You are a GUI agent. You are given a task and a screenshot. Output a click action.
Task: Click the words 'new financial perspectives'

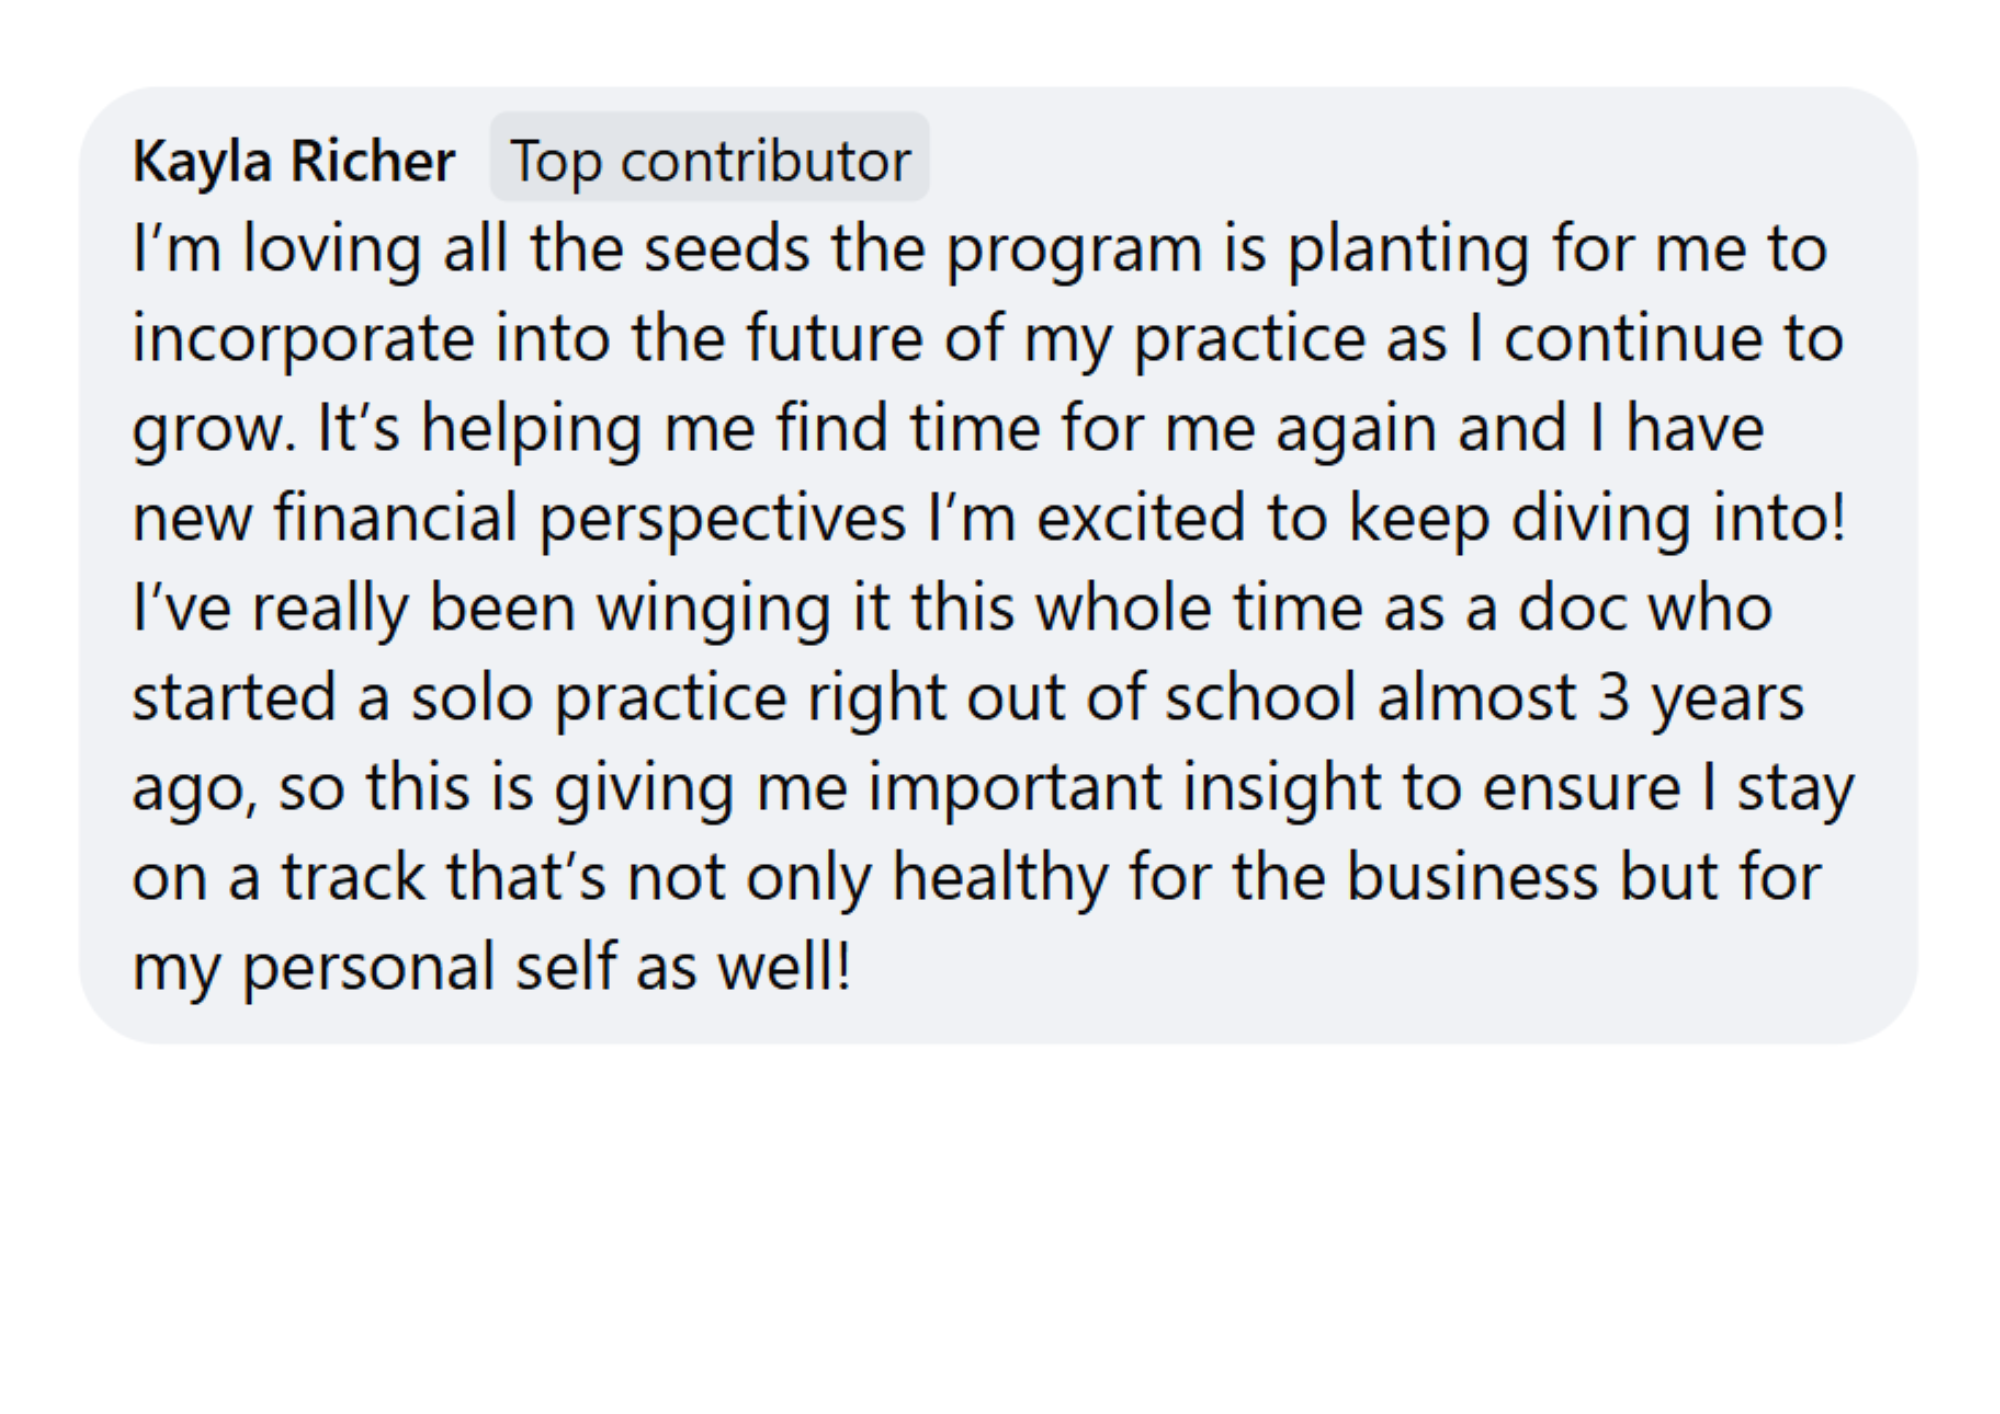point(519,517)
